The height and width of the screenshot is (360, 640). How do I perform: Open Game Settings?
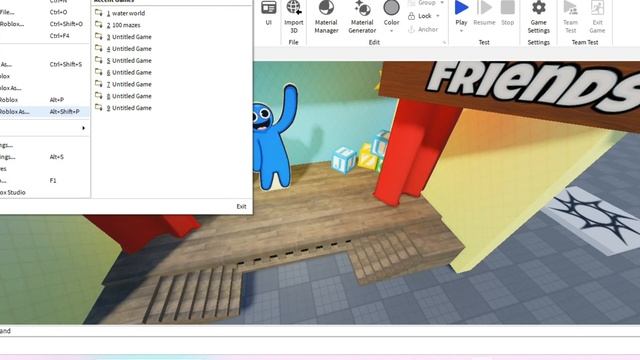click(x=539, y=17)
